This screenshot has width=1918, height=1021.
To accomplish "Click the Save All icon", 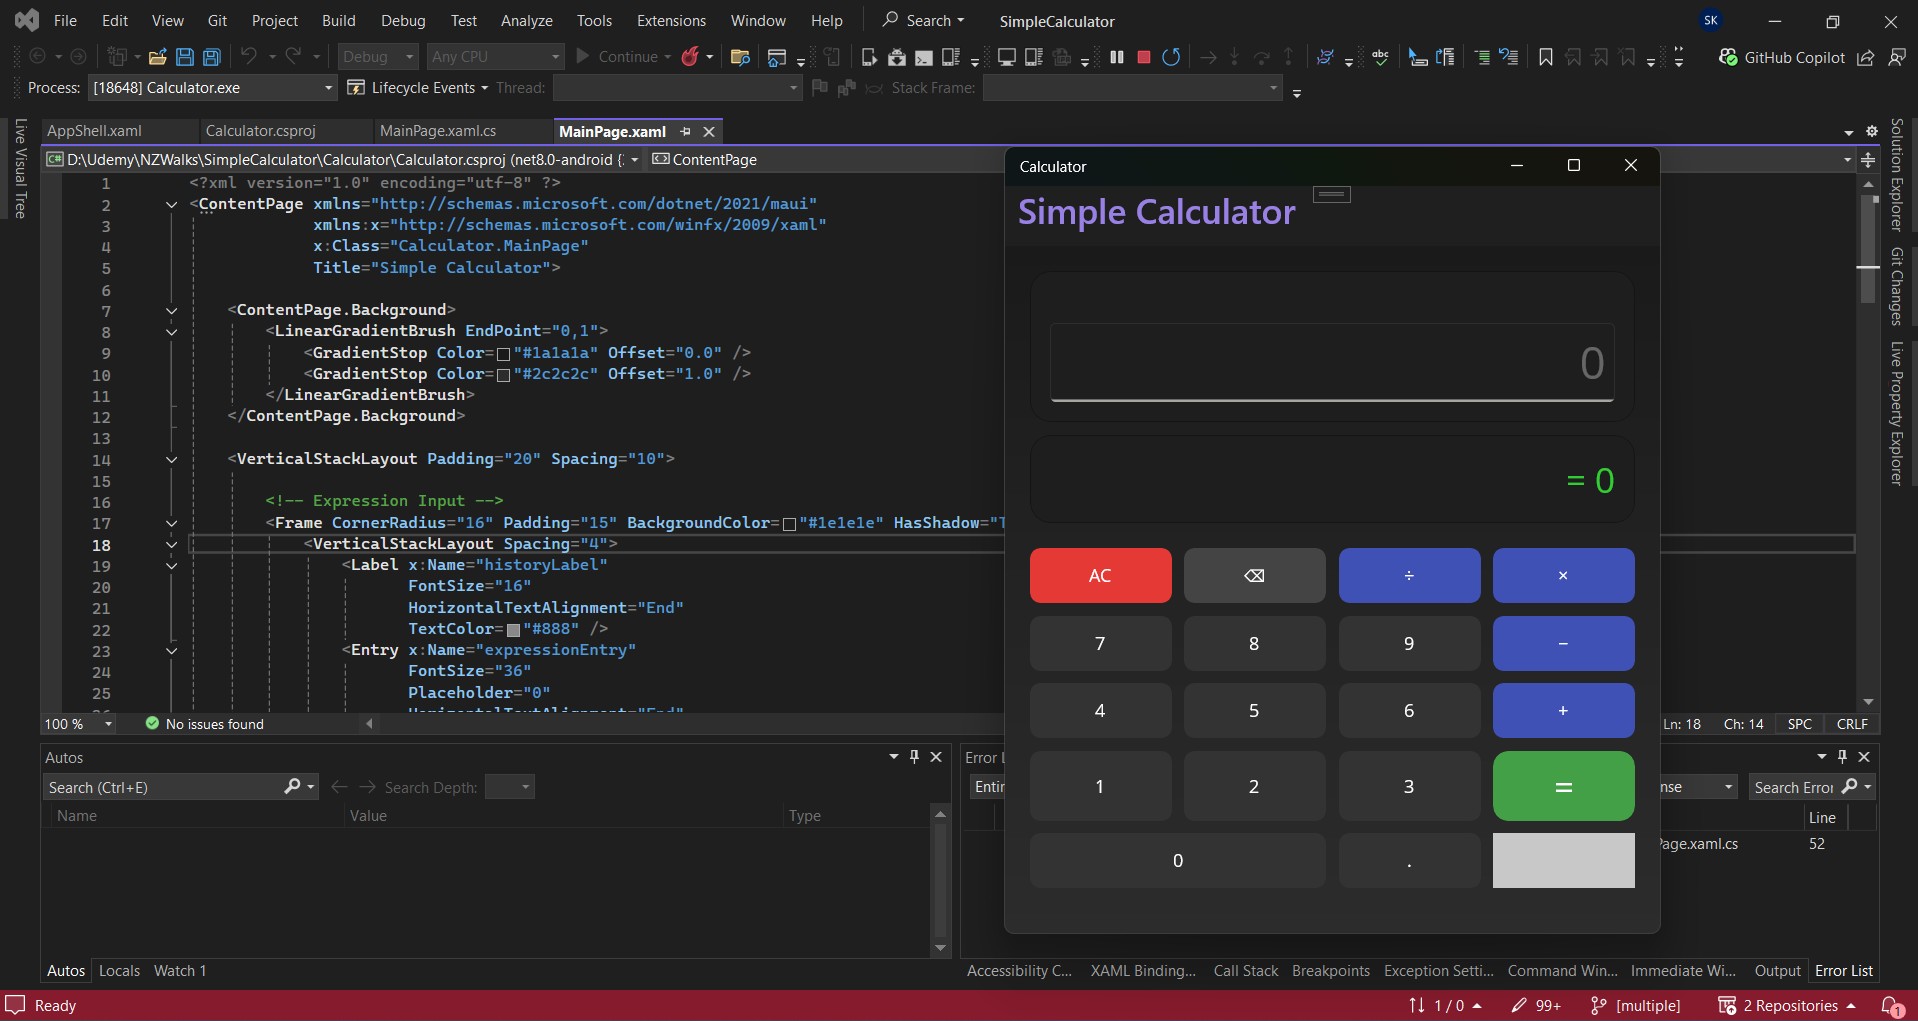I will (211, 57).
